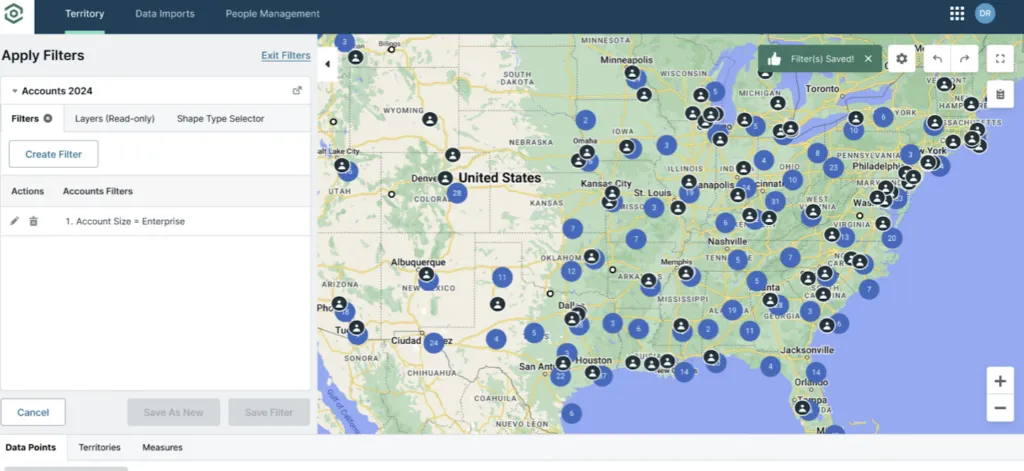Open the Measures bottom tab
This screenshot has width=1024, height=471.
pyautogui.click(x=163, y=447)
